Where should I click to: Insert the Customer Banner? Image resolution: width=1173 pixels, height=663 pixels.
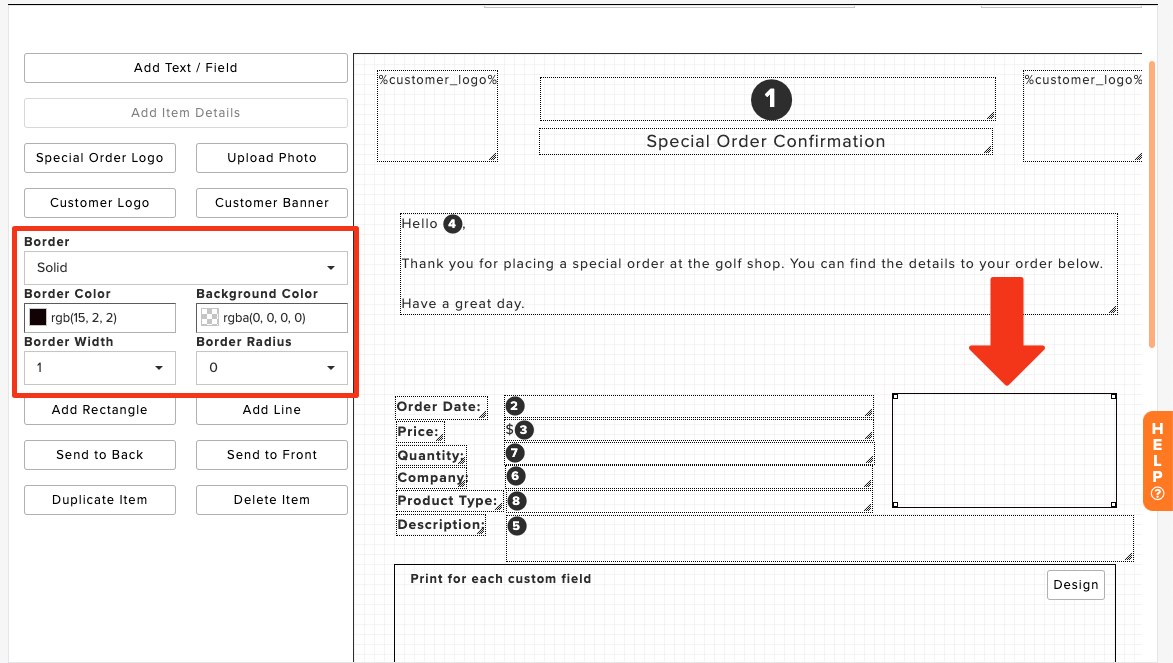(272, 203)
